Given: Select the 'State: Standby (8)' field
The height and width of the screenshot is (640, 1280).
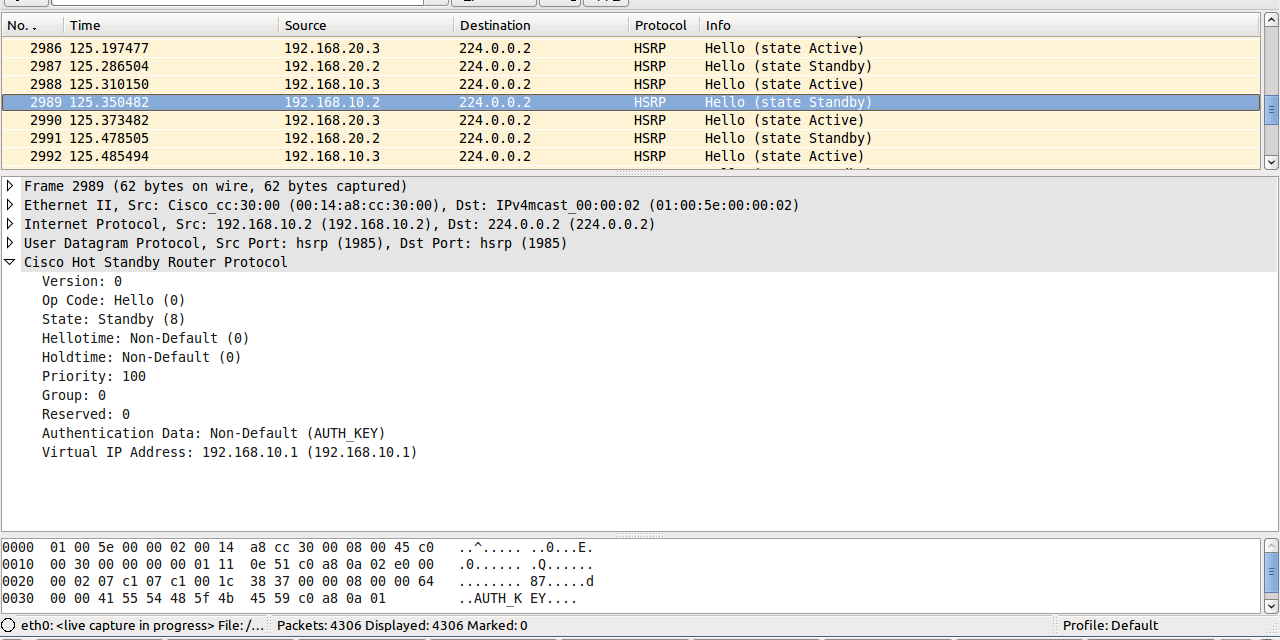Looking at the screenshot, I should click(x=114, y=319).
